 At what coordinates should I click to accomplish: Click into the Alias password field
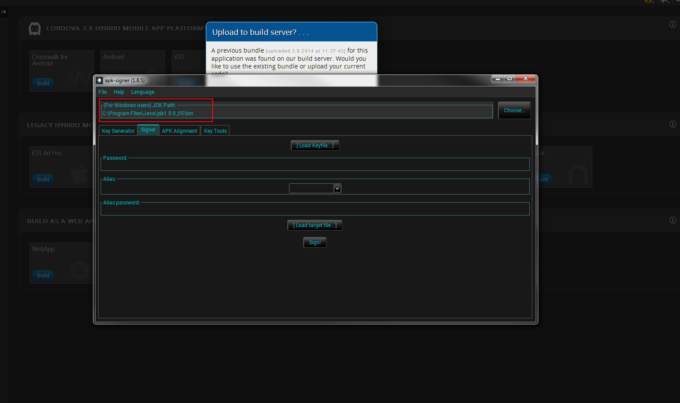[x=315, y=210]
